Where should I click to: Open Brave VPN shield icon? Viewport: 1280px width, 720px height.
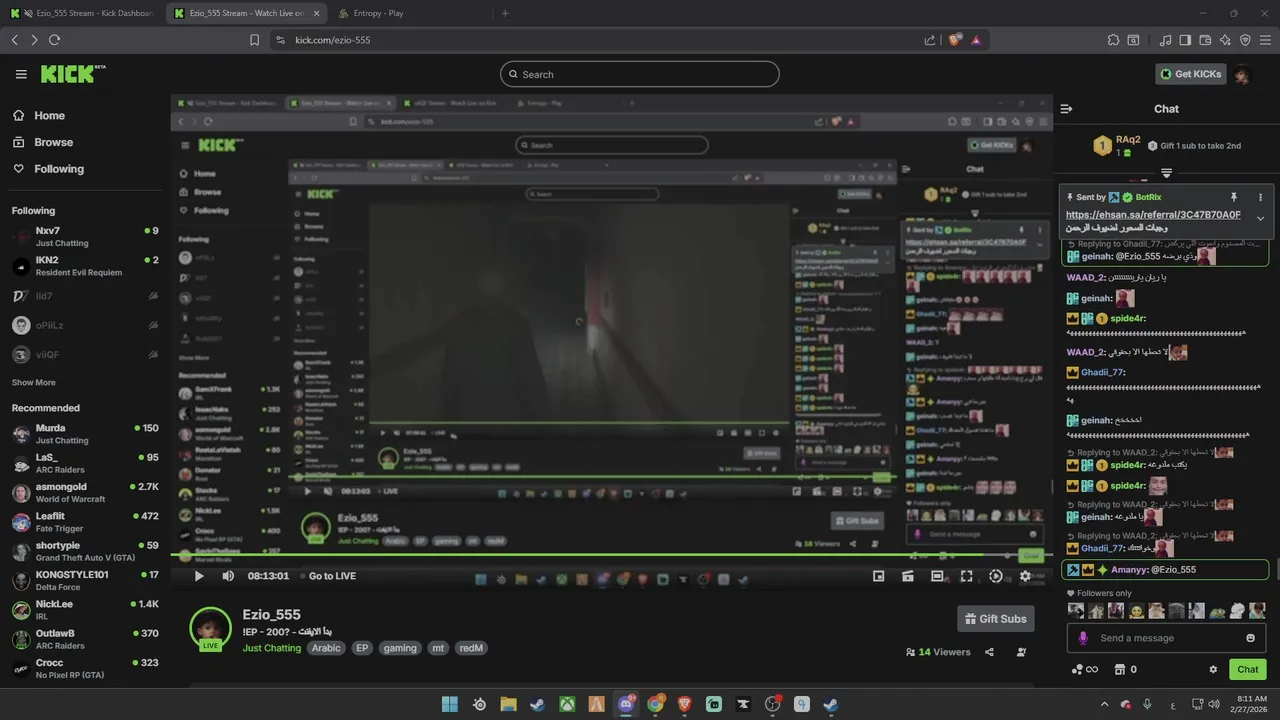tap(1245, 40)
